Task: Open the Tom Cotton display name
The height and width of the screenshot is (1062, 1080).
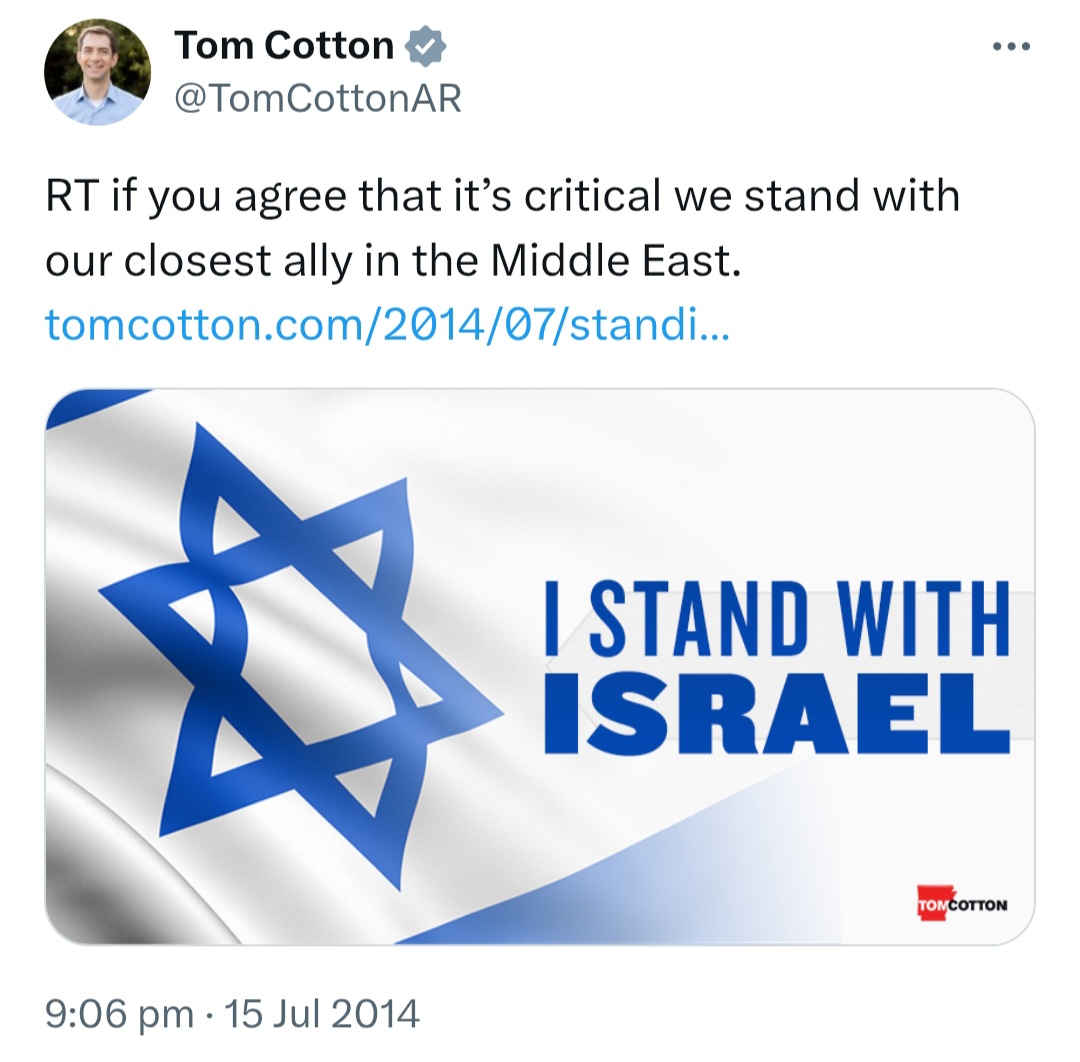Action: 284,45
